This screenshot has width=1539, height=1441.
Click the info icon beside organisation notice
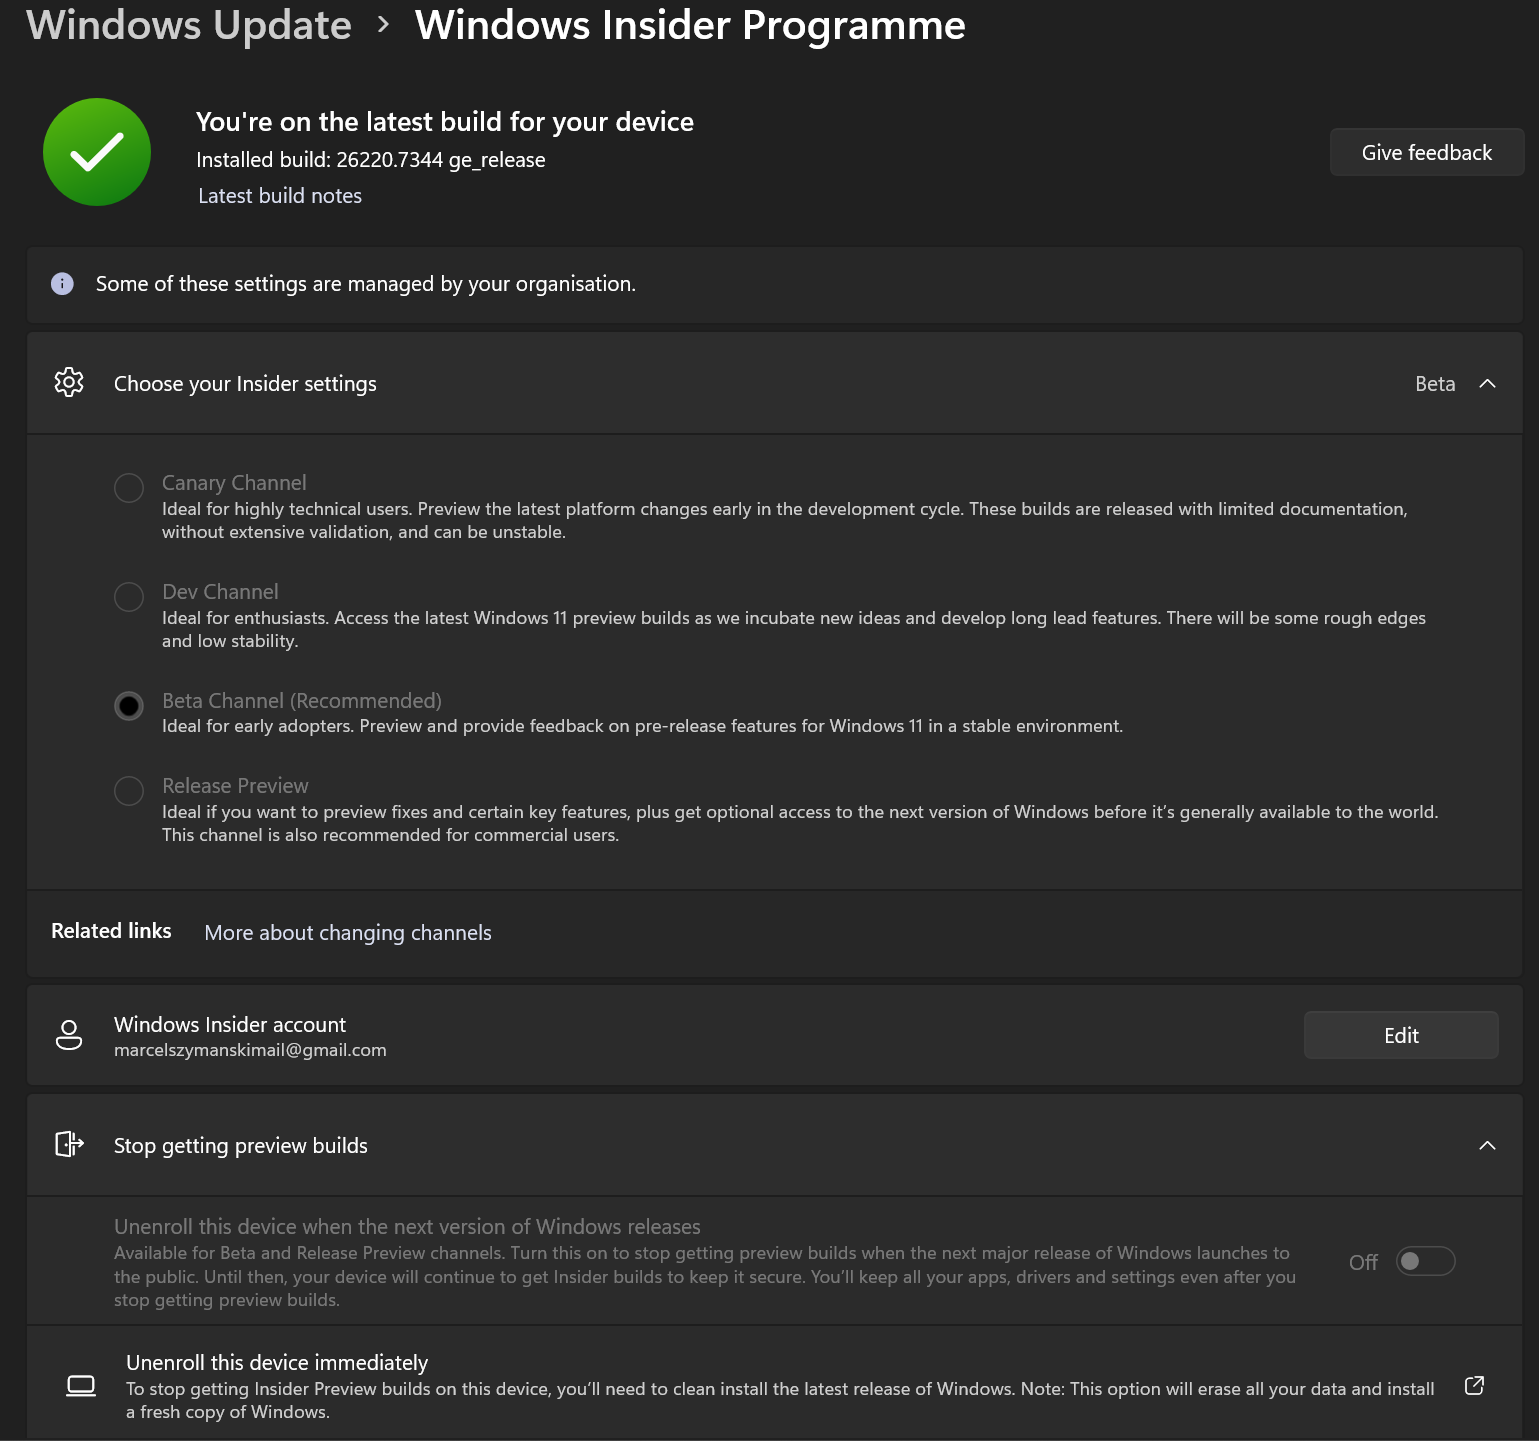[x=62, y=284]
